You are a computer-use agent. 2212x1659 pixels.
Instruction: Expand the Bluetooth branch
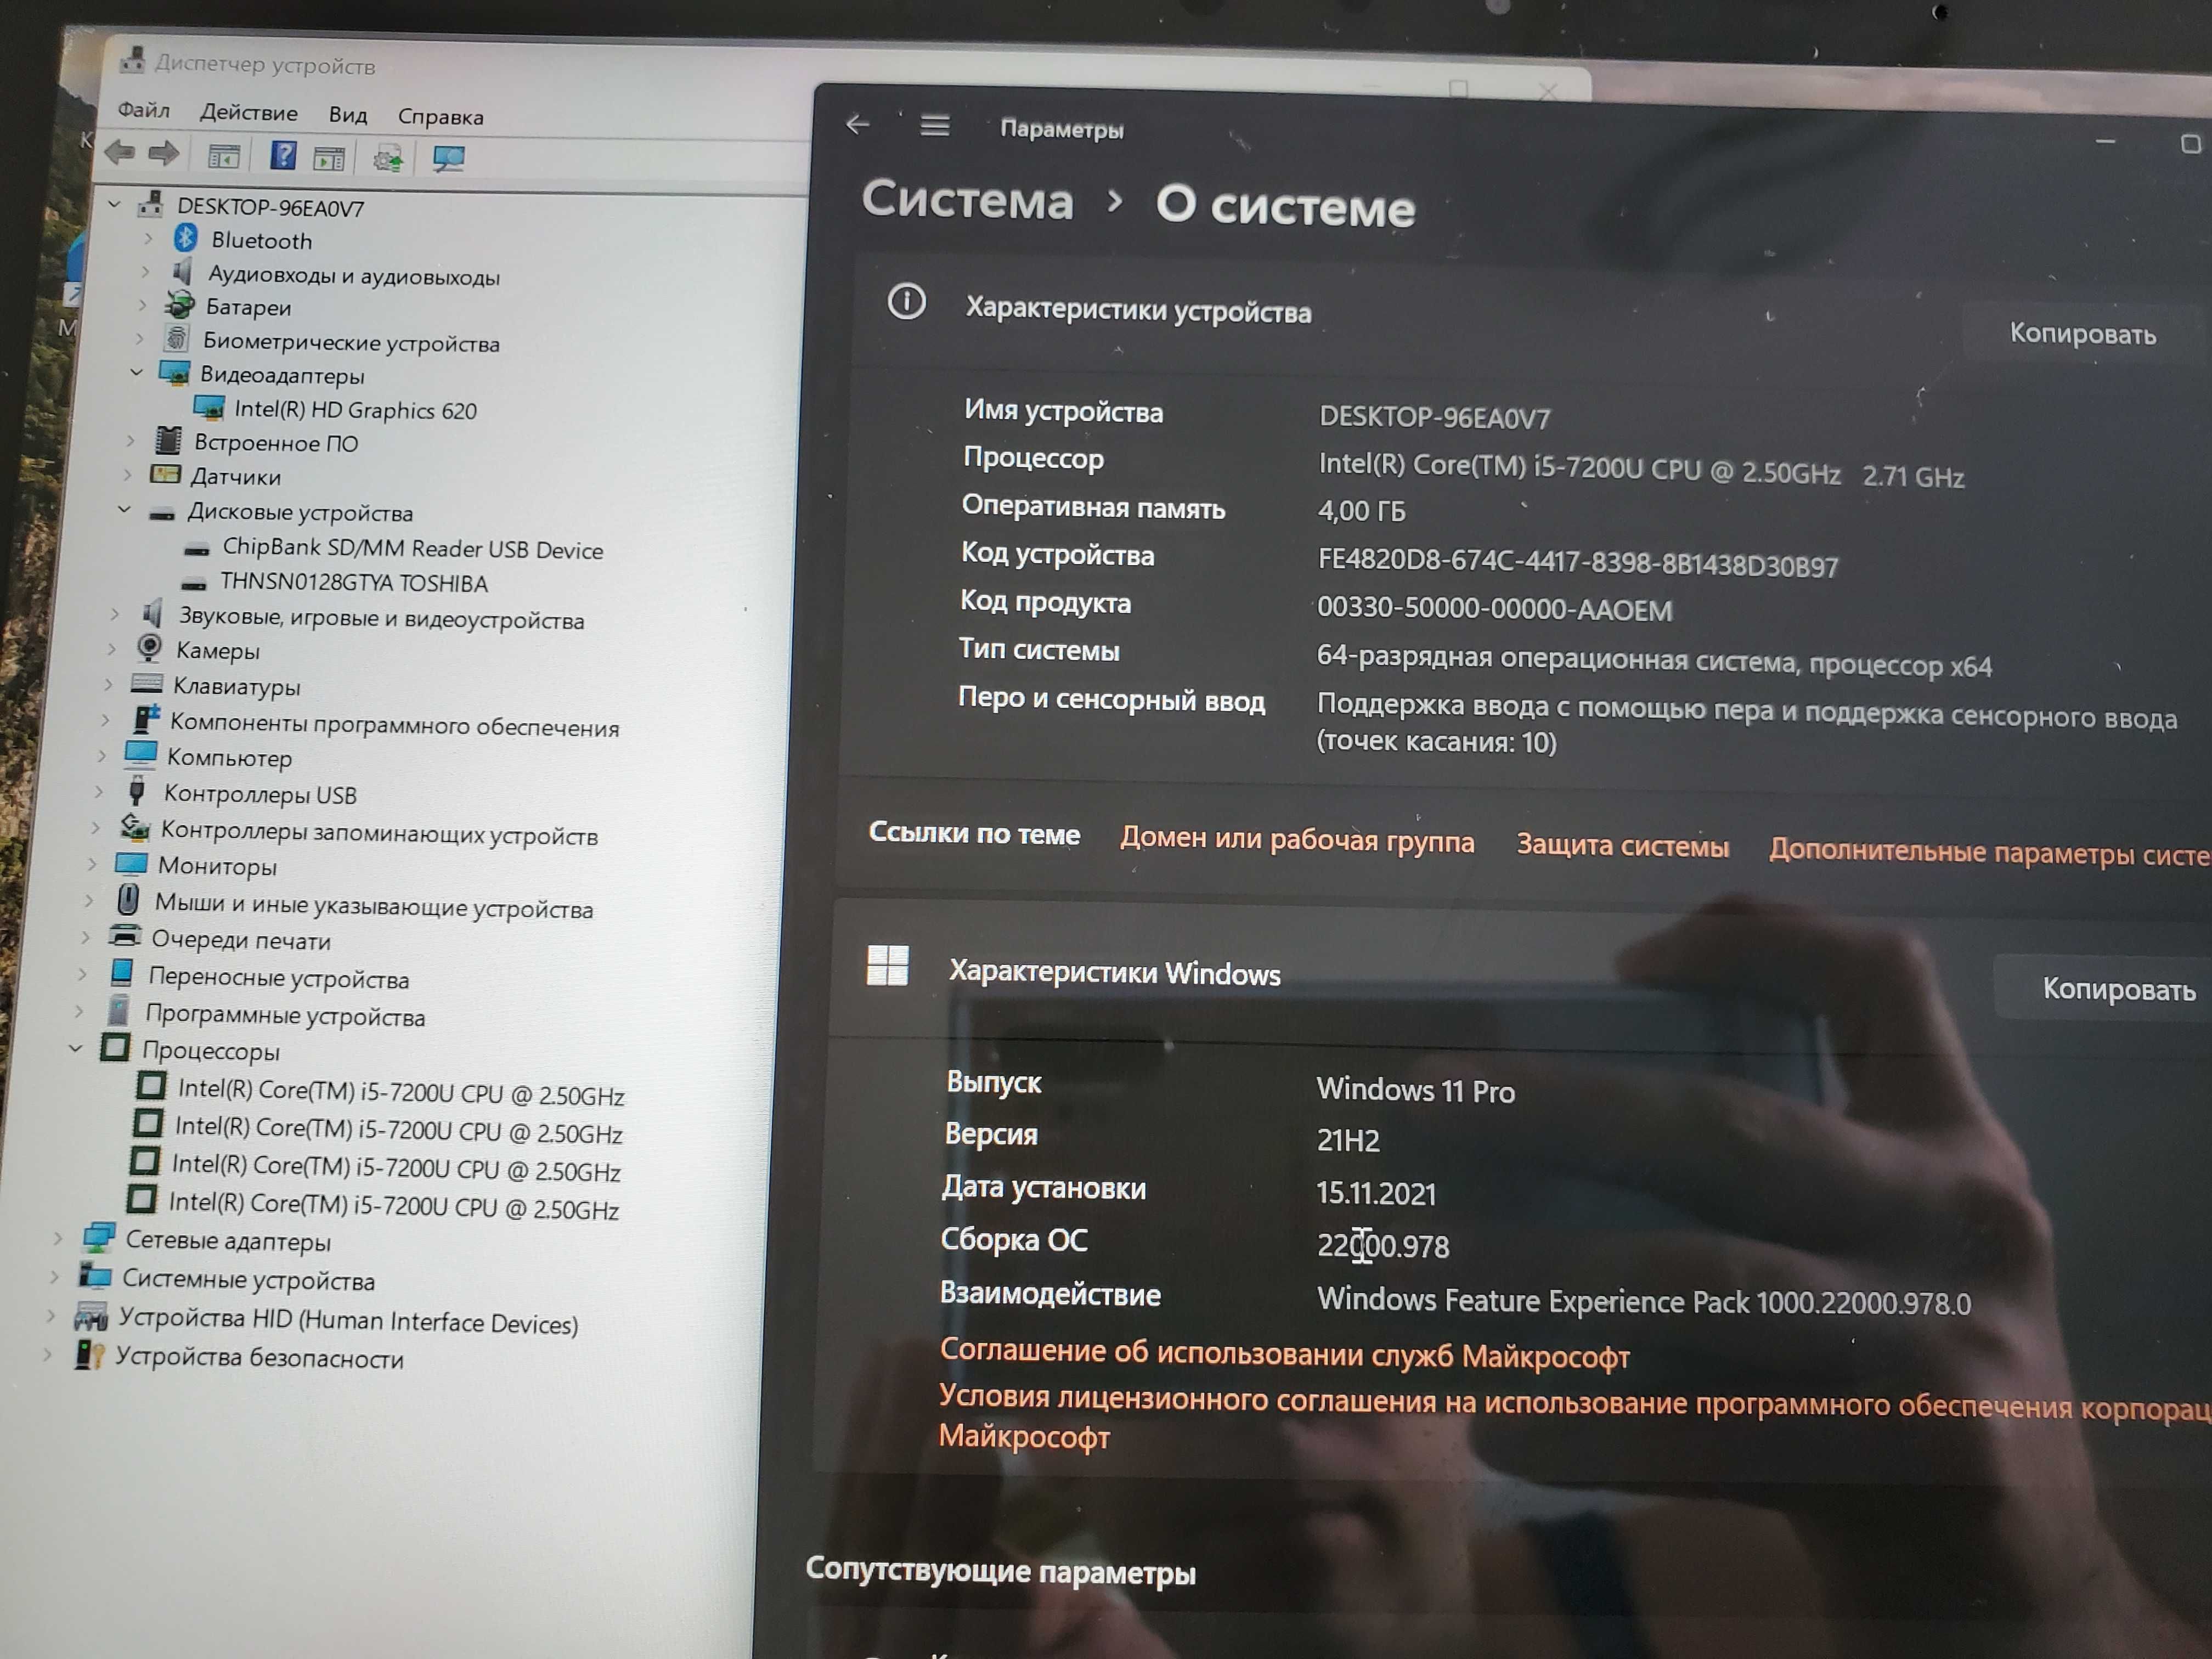148,238
